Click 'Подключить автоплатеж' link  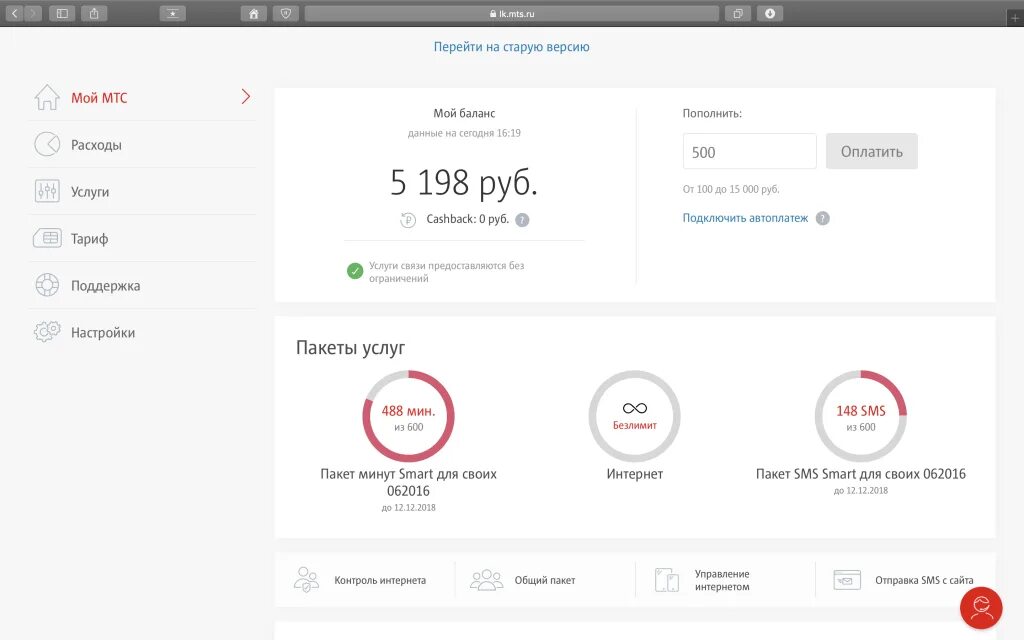tap(745, 218)
